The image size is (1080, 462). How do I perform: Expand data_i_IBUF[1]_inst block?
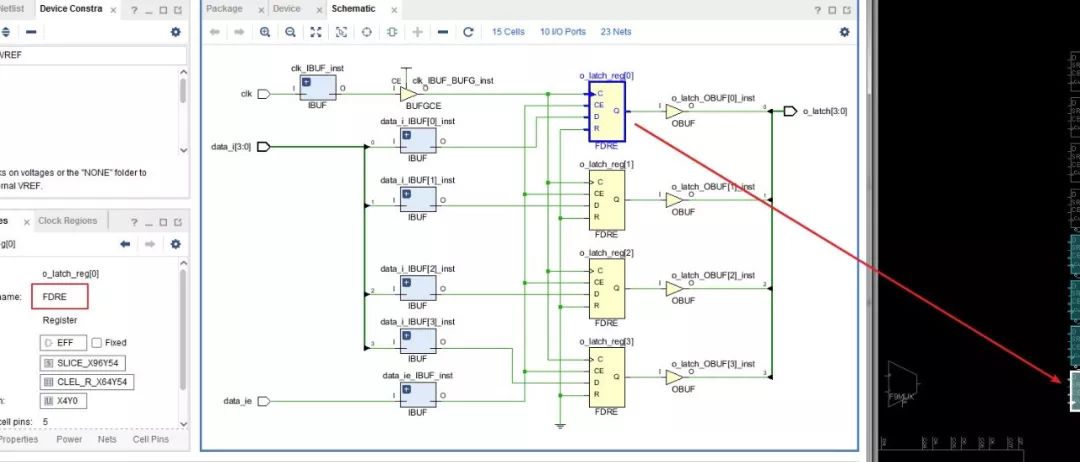coord(406,193)
